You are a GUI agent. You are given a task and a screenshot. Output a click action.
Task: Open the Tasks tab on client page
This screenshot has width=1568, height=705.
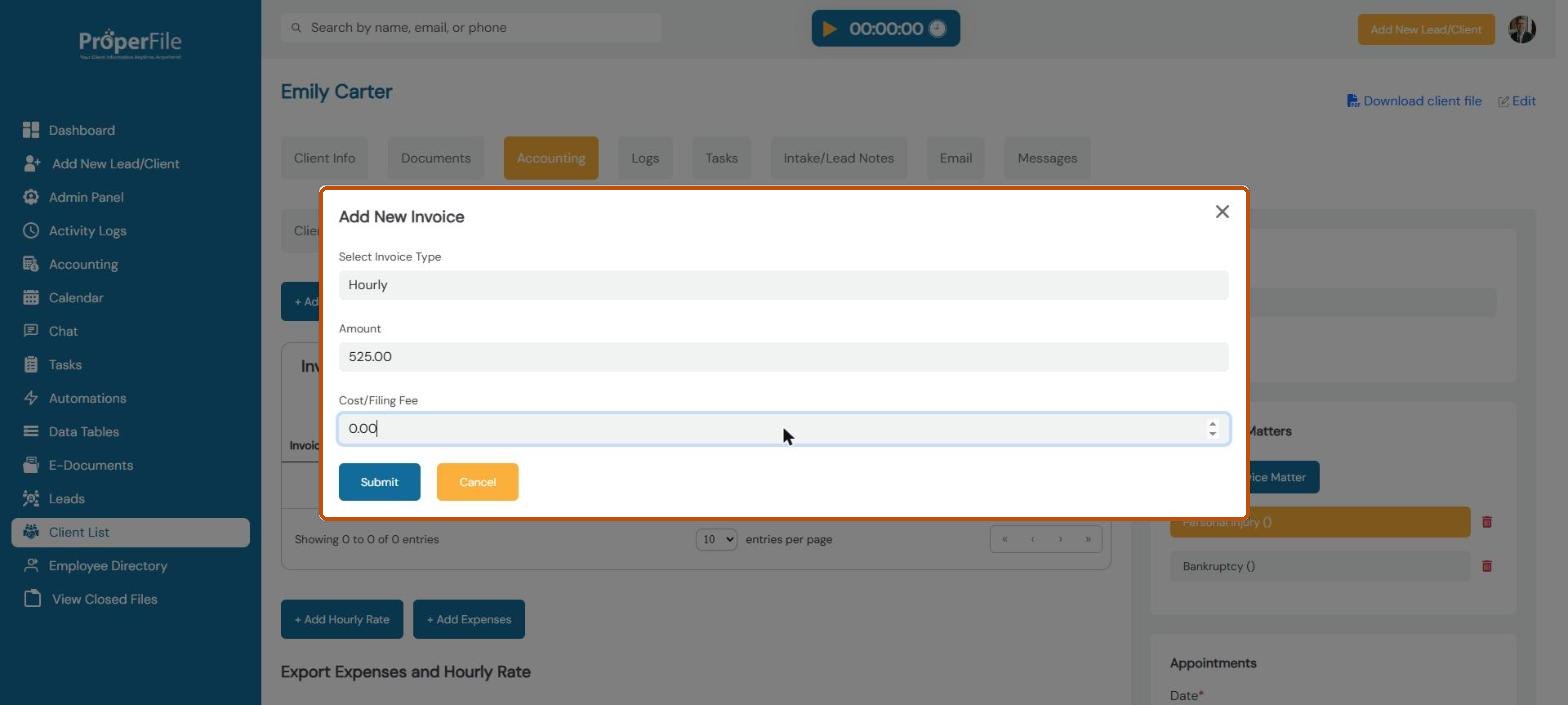point(721,158)
